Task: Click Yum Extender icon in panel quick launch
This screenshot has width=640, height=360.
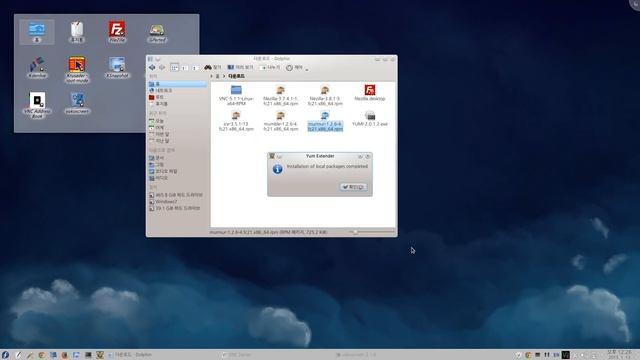Action: (x=100, y=355)
